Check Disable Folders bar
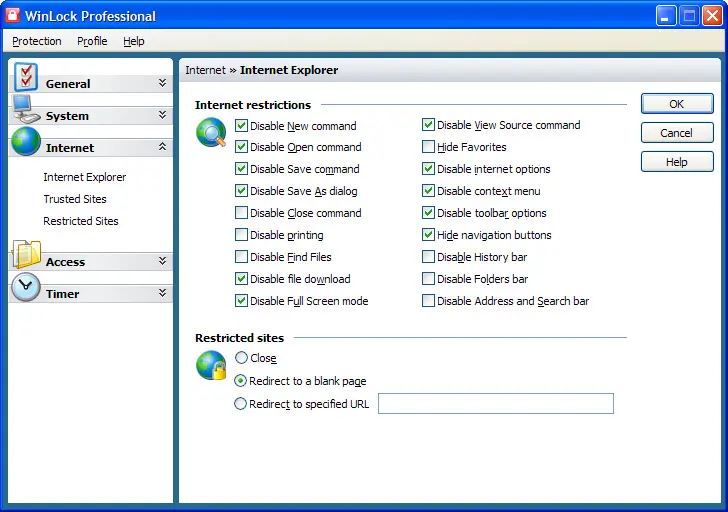 coord(428,279)
